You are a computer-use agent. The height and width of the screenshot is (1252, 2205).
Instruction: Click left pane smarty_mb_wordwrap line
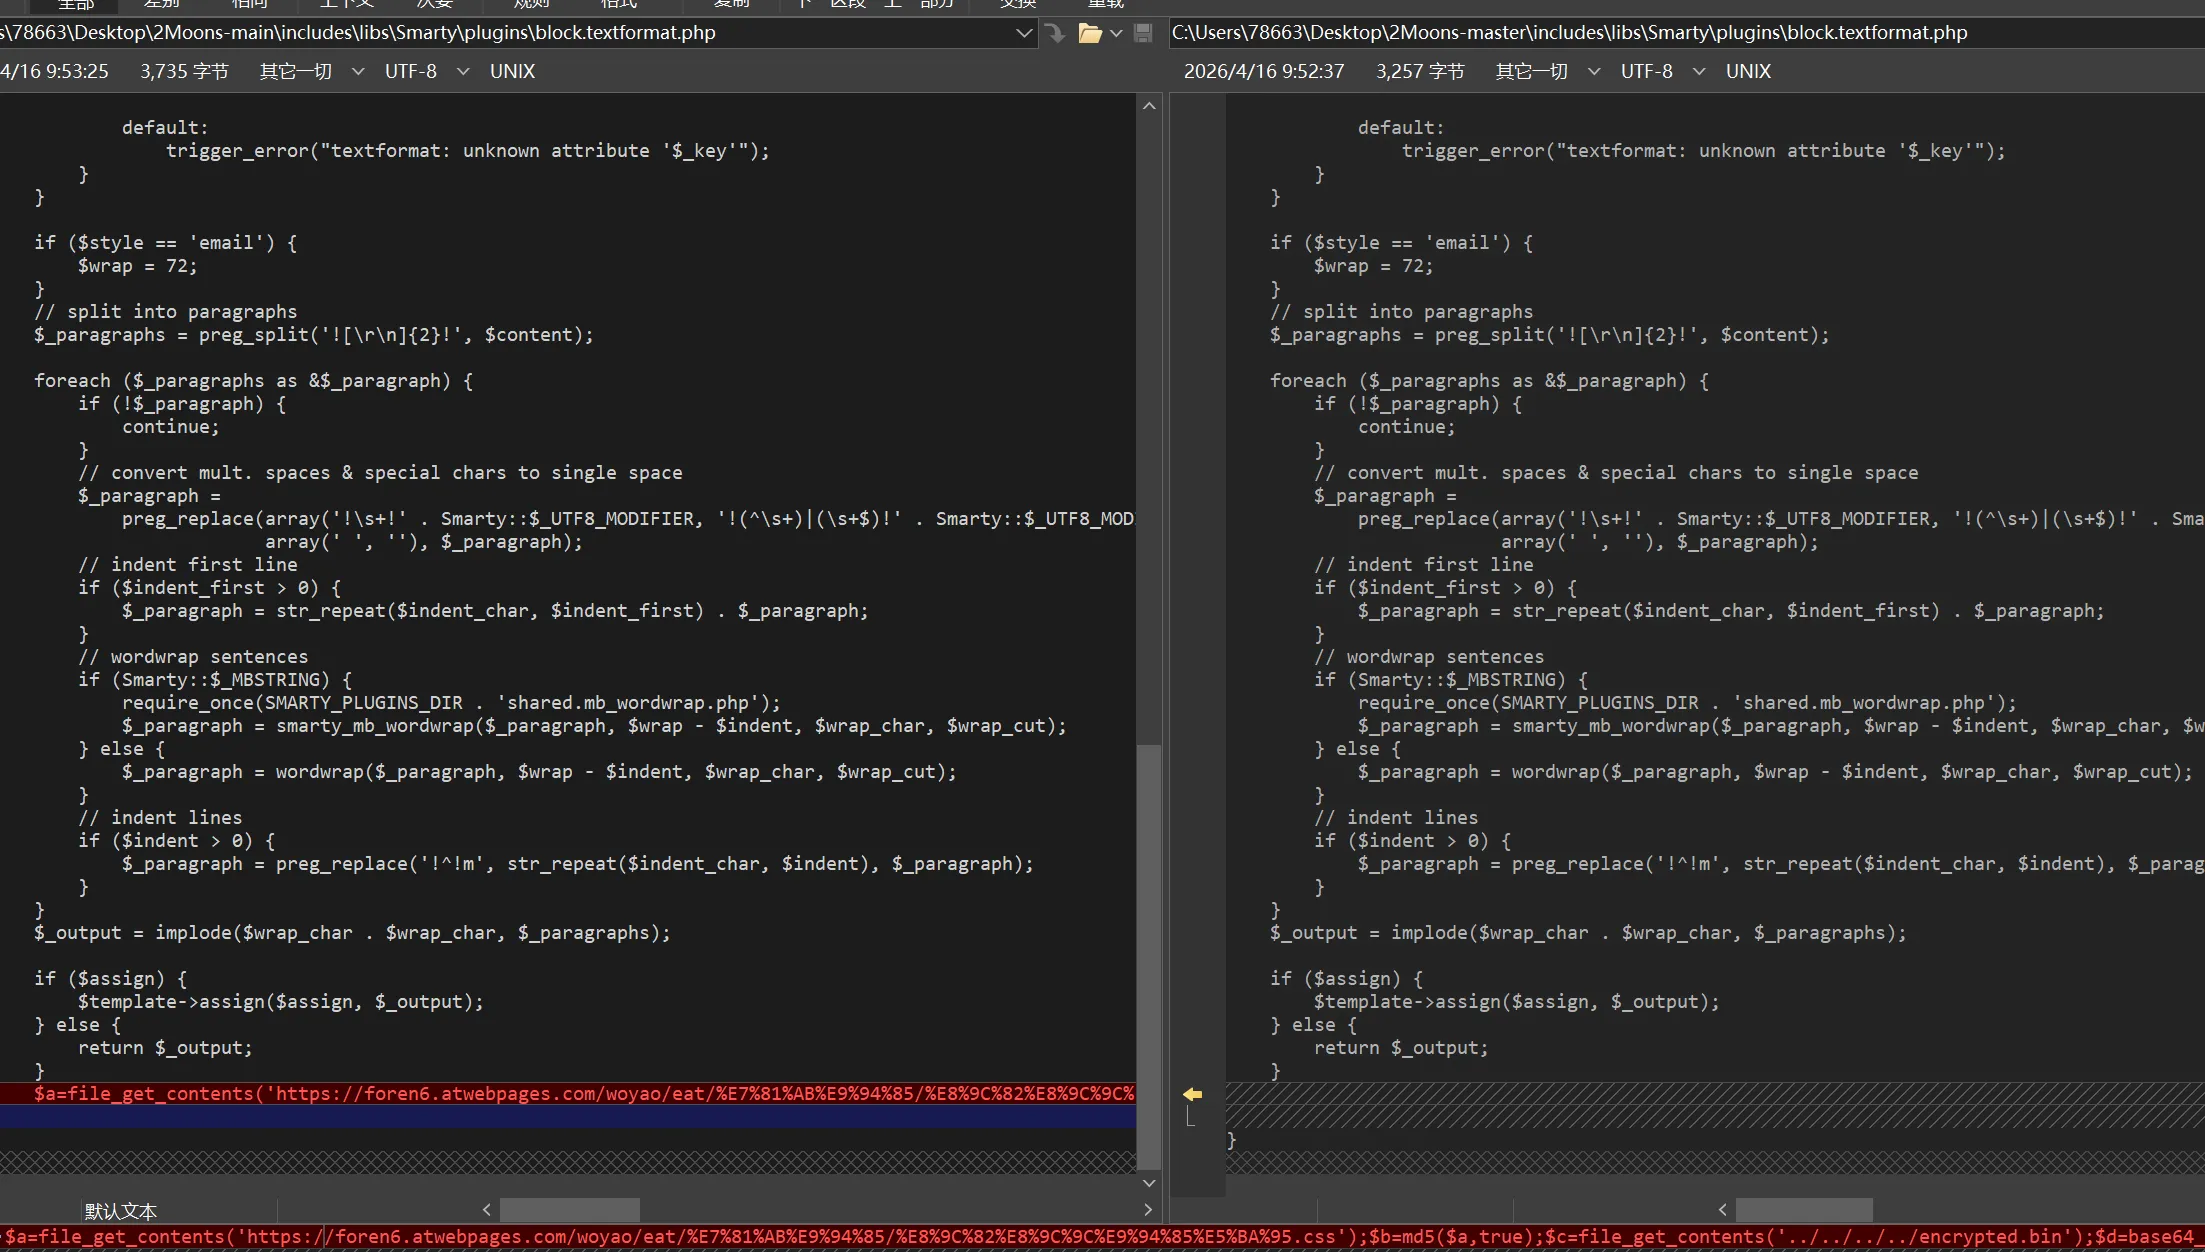tap(594, 726)
